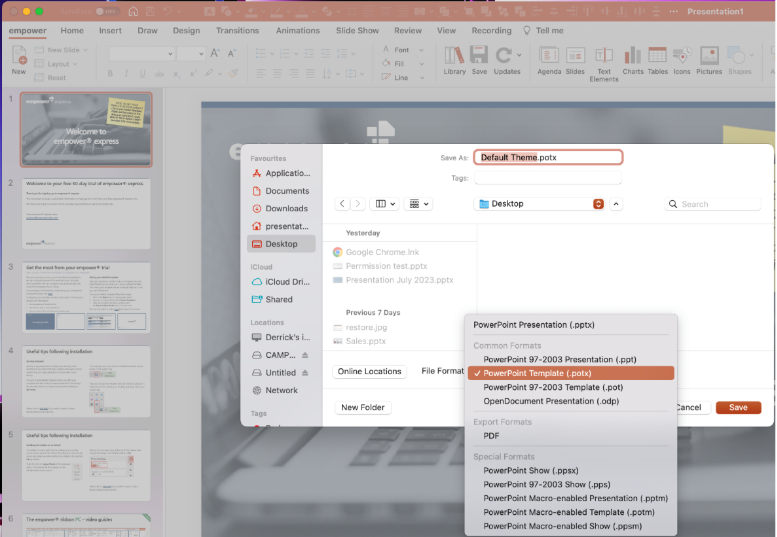The image size is (777, 537).
Task: Increase font size with larger A icon
Action: pyautogui.click(x=215, y=53)
